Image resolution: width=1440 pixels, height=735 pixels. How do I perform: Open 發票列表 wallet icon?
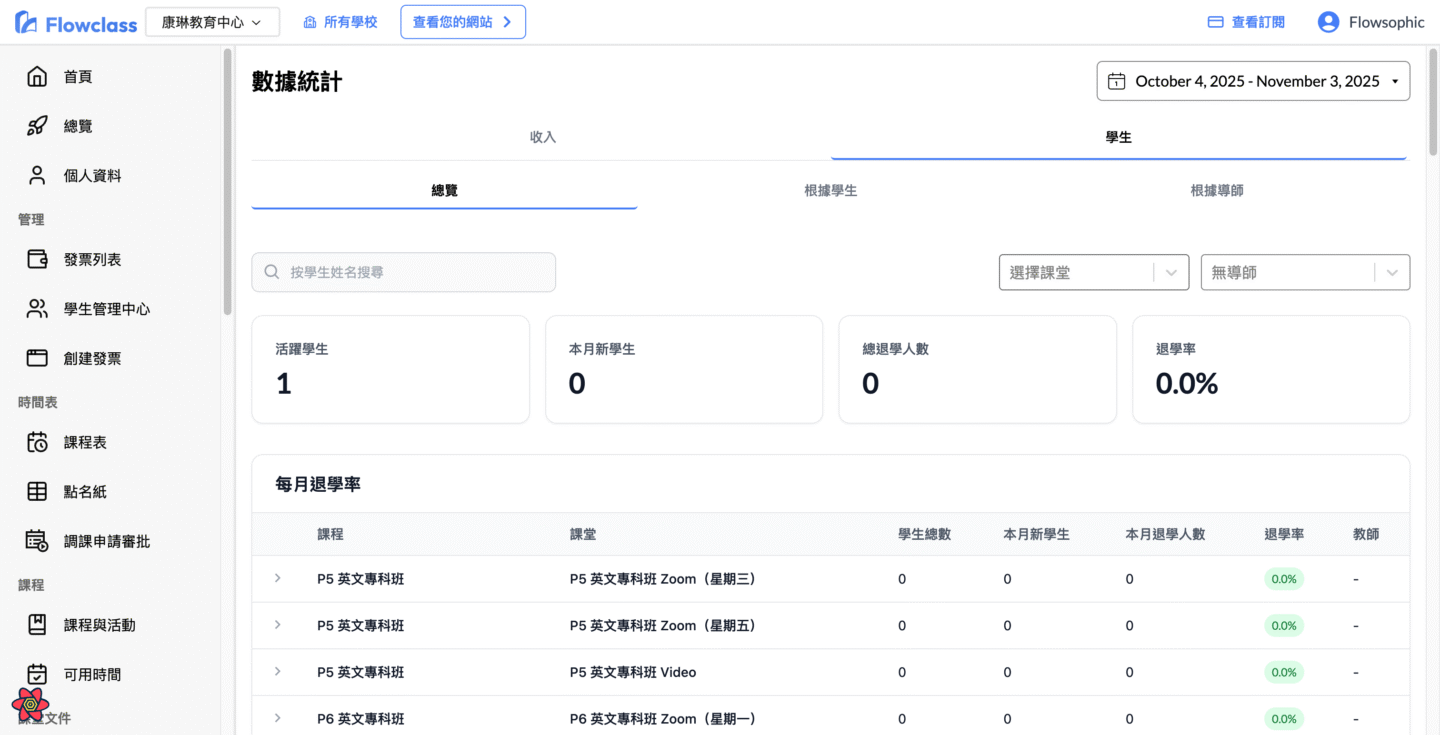coord(37,260)
